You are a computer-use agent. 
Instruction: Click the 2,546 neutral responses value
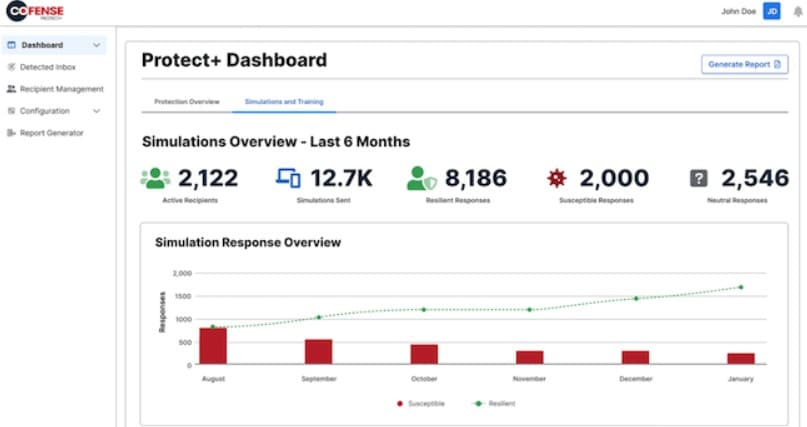click(x=755, y=179)
